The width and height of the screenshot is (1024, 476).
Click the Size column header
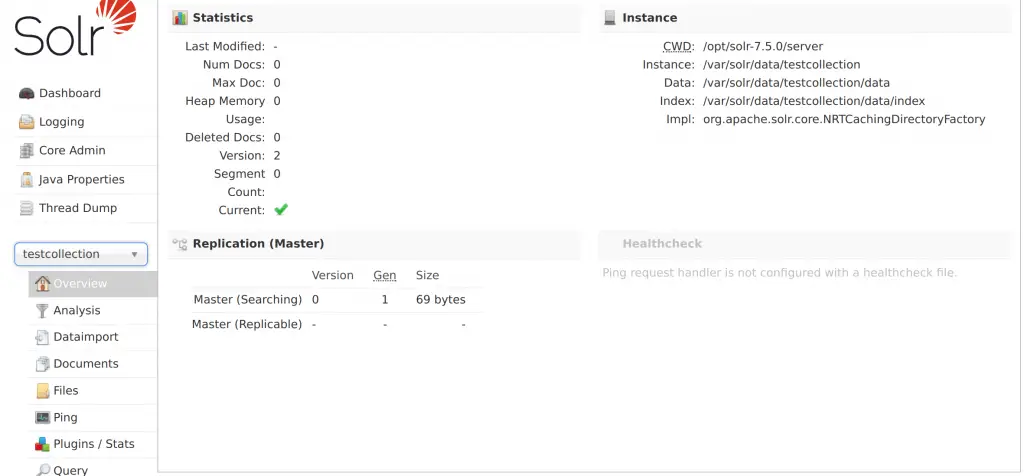pyautogui.click(x=428, y=276)
